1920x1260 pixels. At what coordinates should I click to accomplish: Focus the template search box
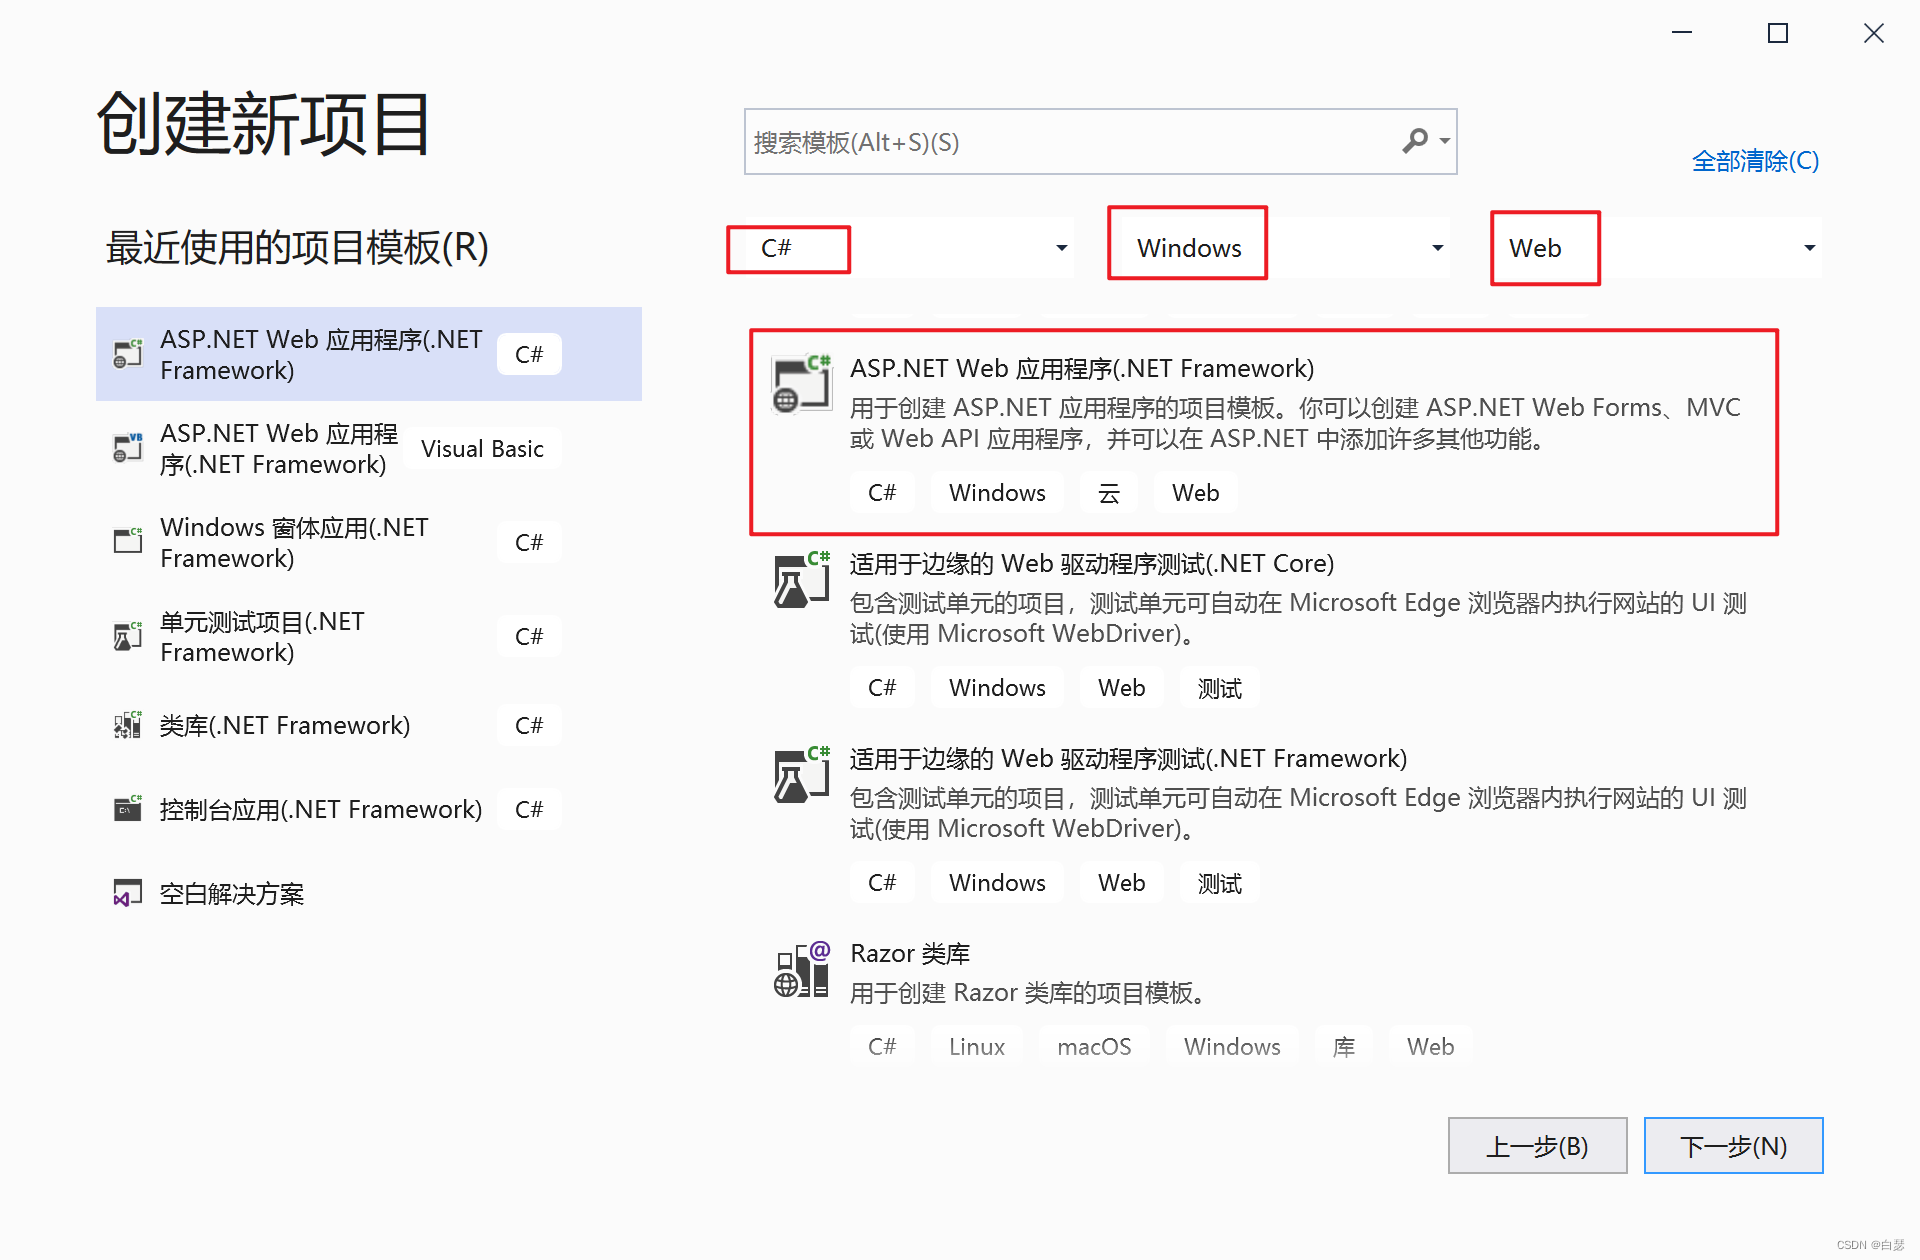(1100, 142)
